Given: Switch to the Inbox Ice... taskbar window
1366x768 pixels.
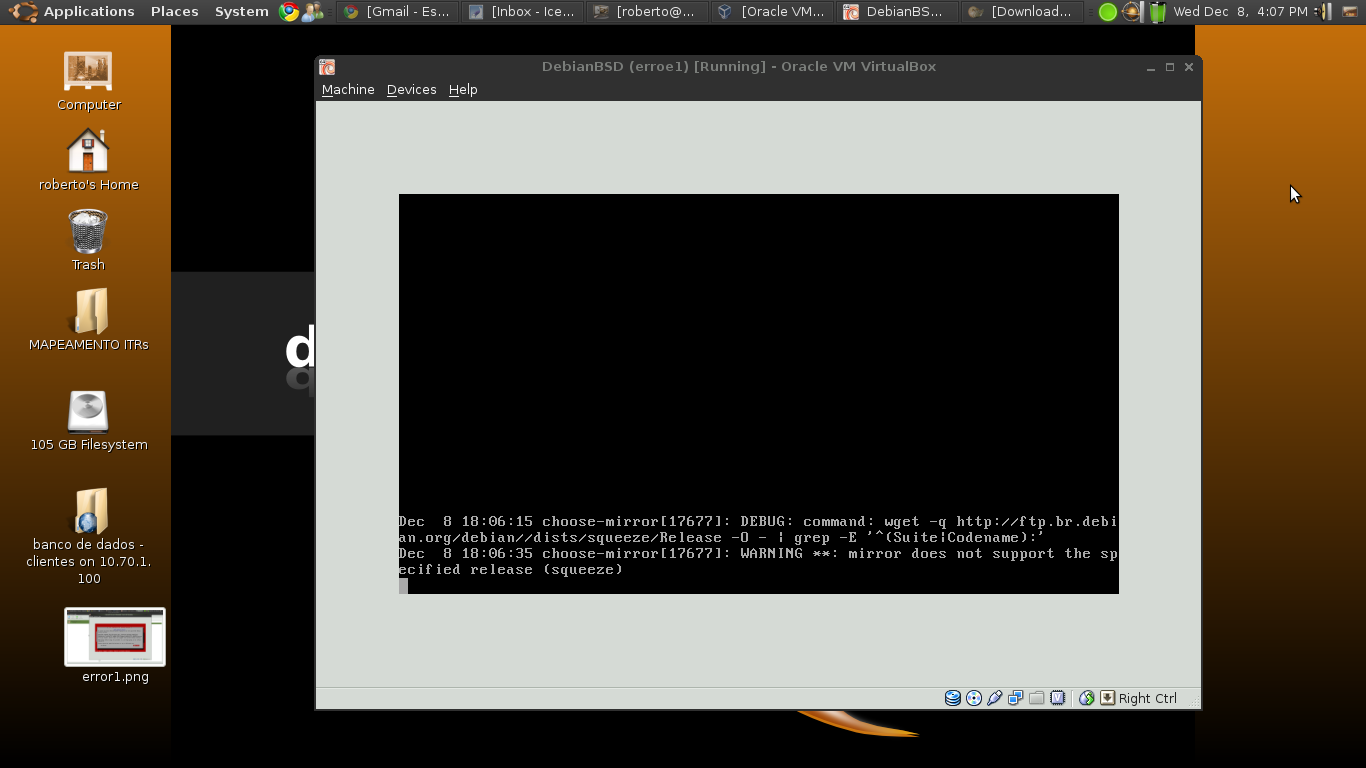Looking at the screenshot, I should (x=522, y=12).
